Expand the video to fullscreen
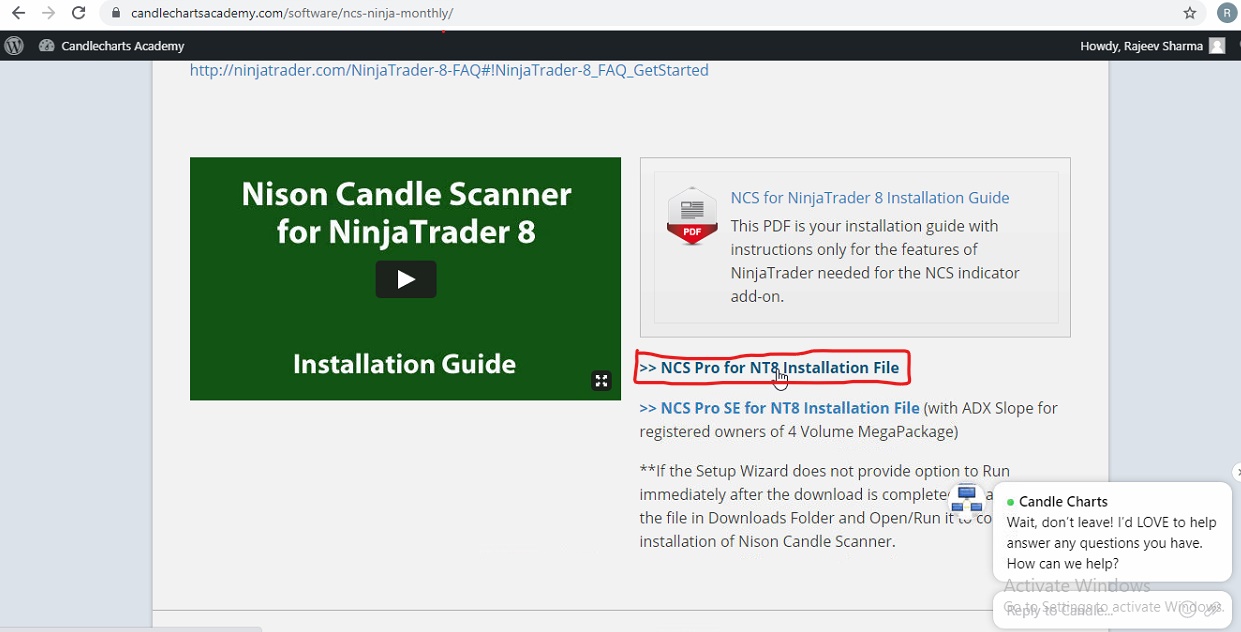The height and width of the screenshot is (632, 1241). pyautogui.click(x=601, y=380)
